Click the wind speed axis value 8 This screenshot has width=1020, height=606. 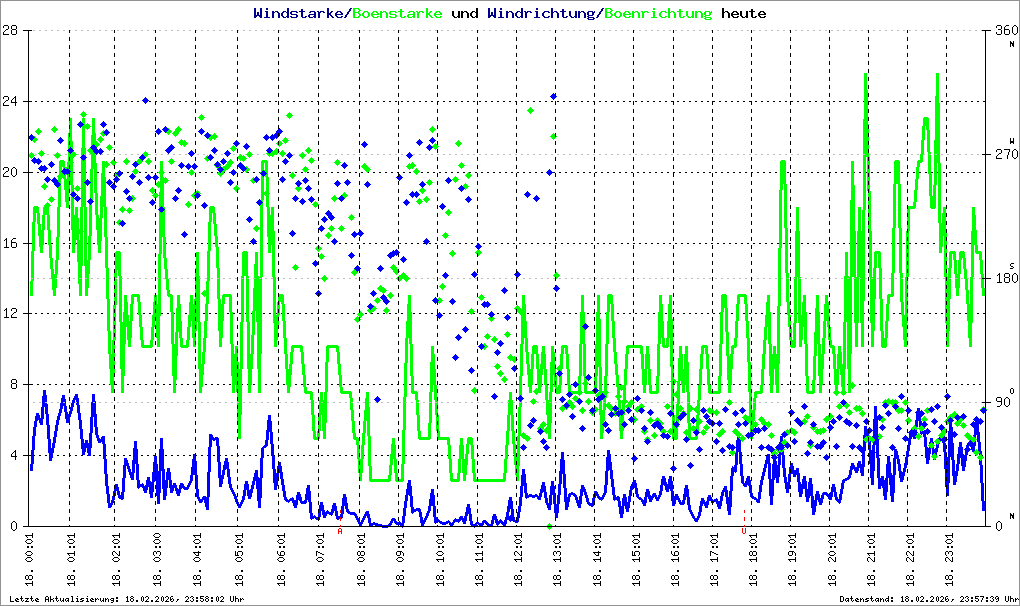click(x=13, y=384)
